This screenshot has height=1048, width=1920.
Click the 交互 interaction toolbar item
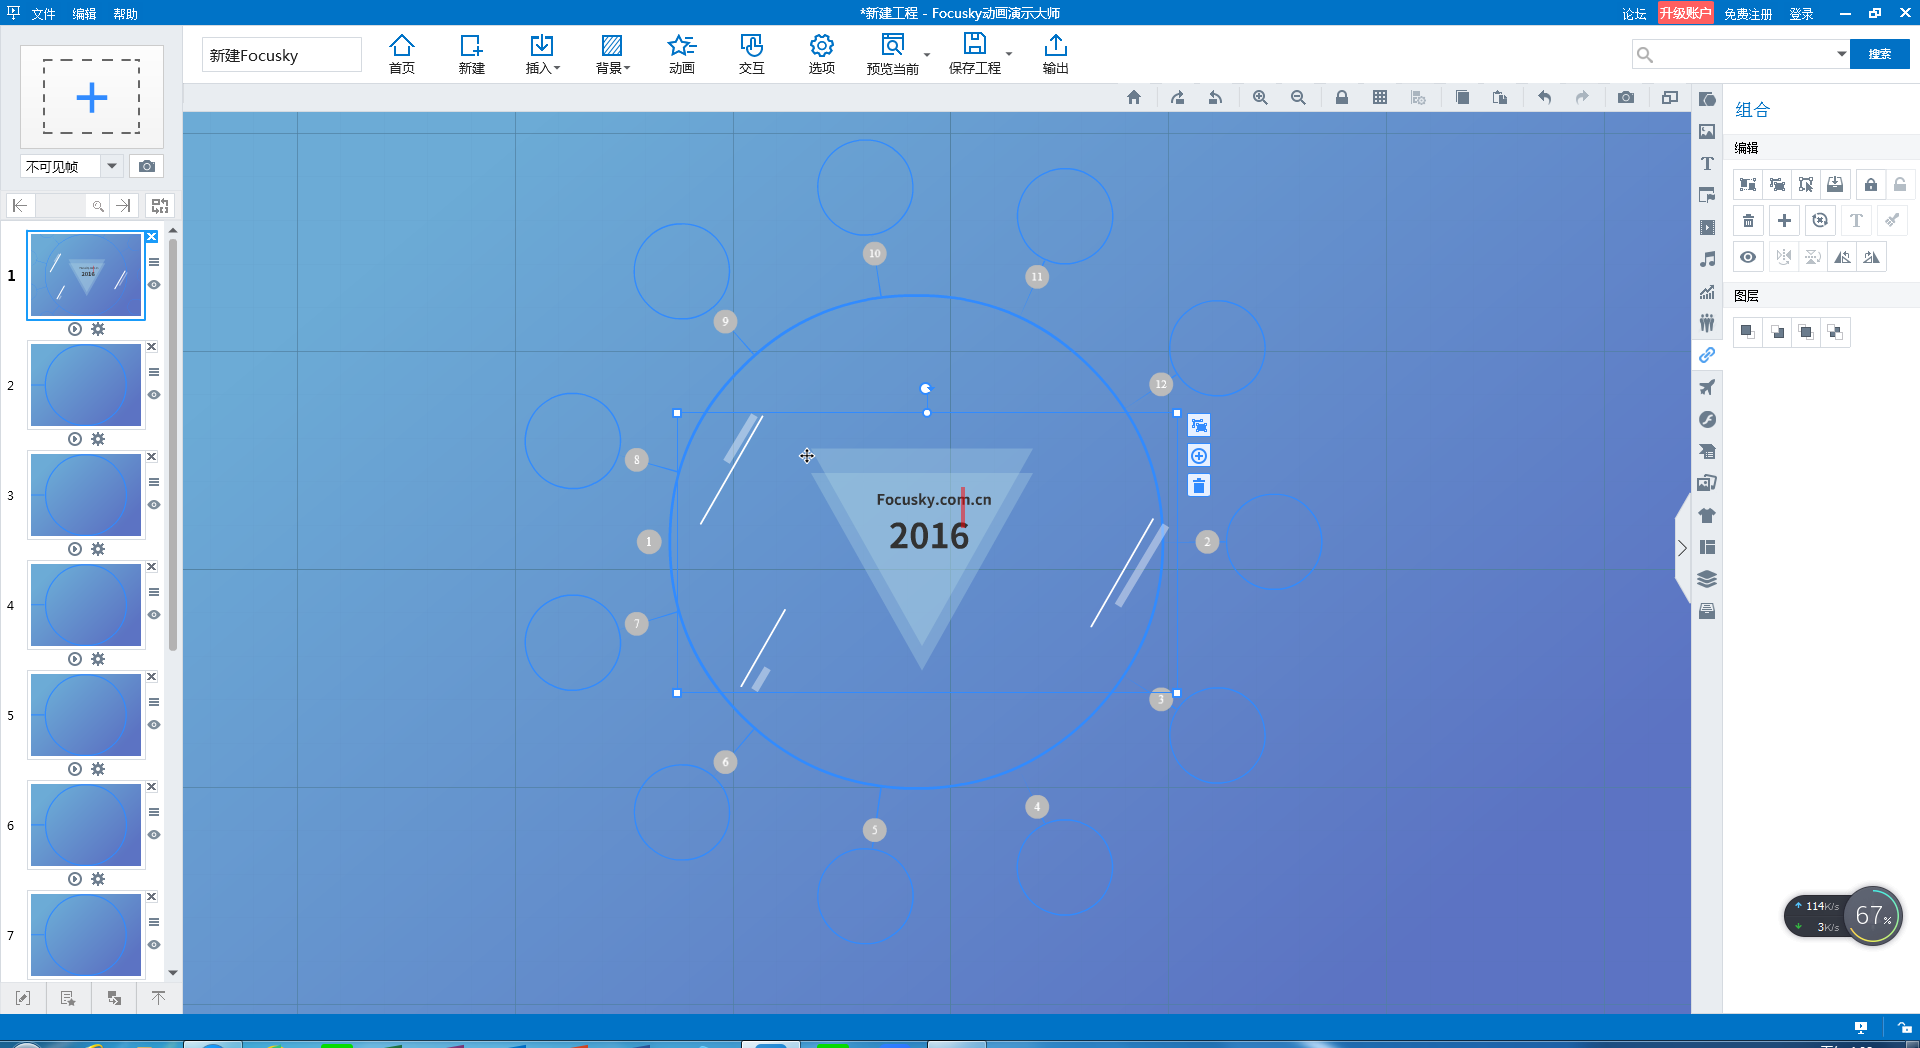[x=752, y=54]
